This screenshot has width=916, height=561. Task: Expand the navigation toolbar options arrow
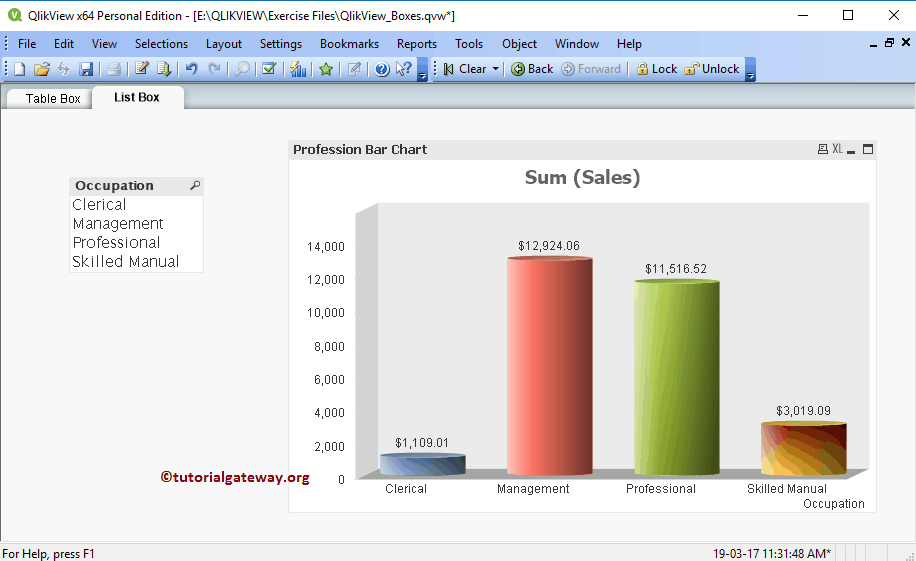pyautogui.click(x=751, y=71)
